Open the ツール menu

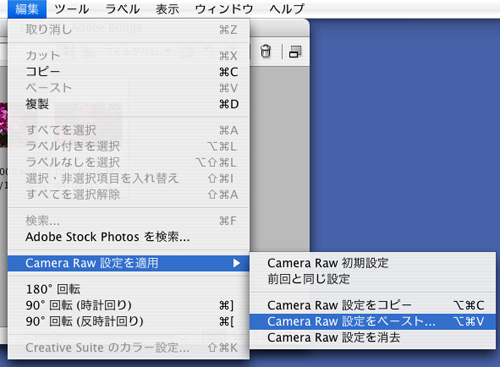(x=71, y=9)
